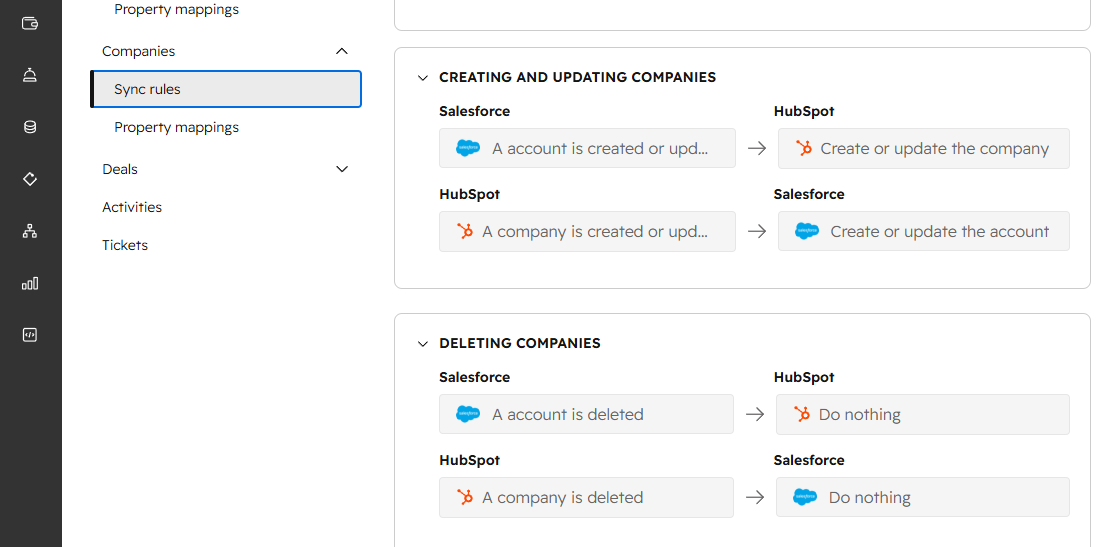Click Salesforce logo in second 'Do nothing' box
1099x547 pixels.
[805, 497]
